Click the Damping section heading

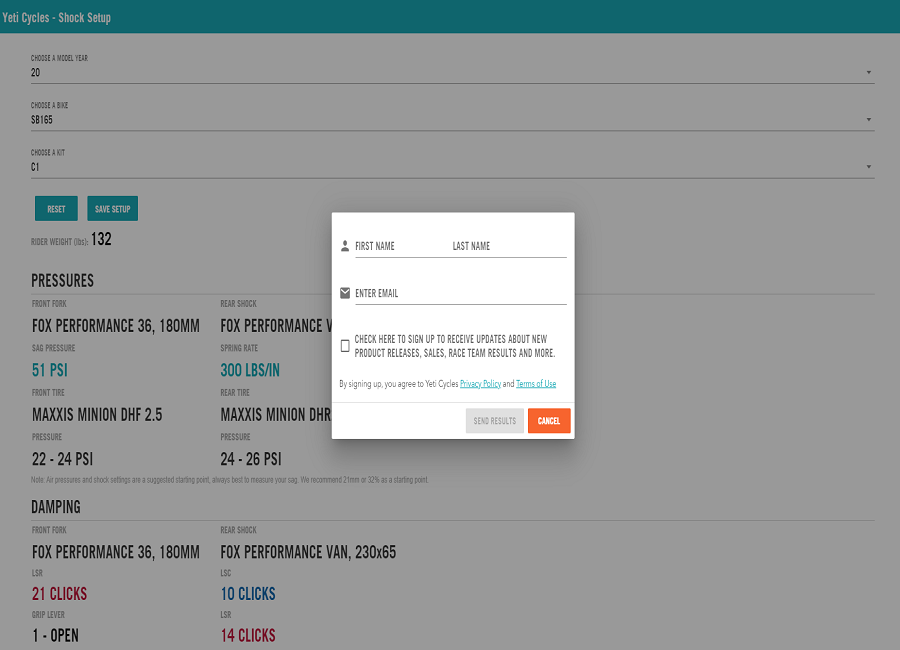pos(56,507)
